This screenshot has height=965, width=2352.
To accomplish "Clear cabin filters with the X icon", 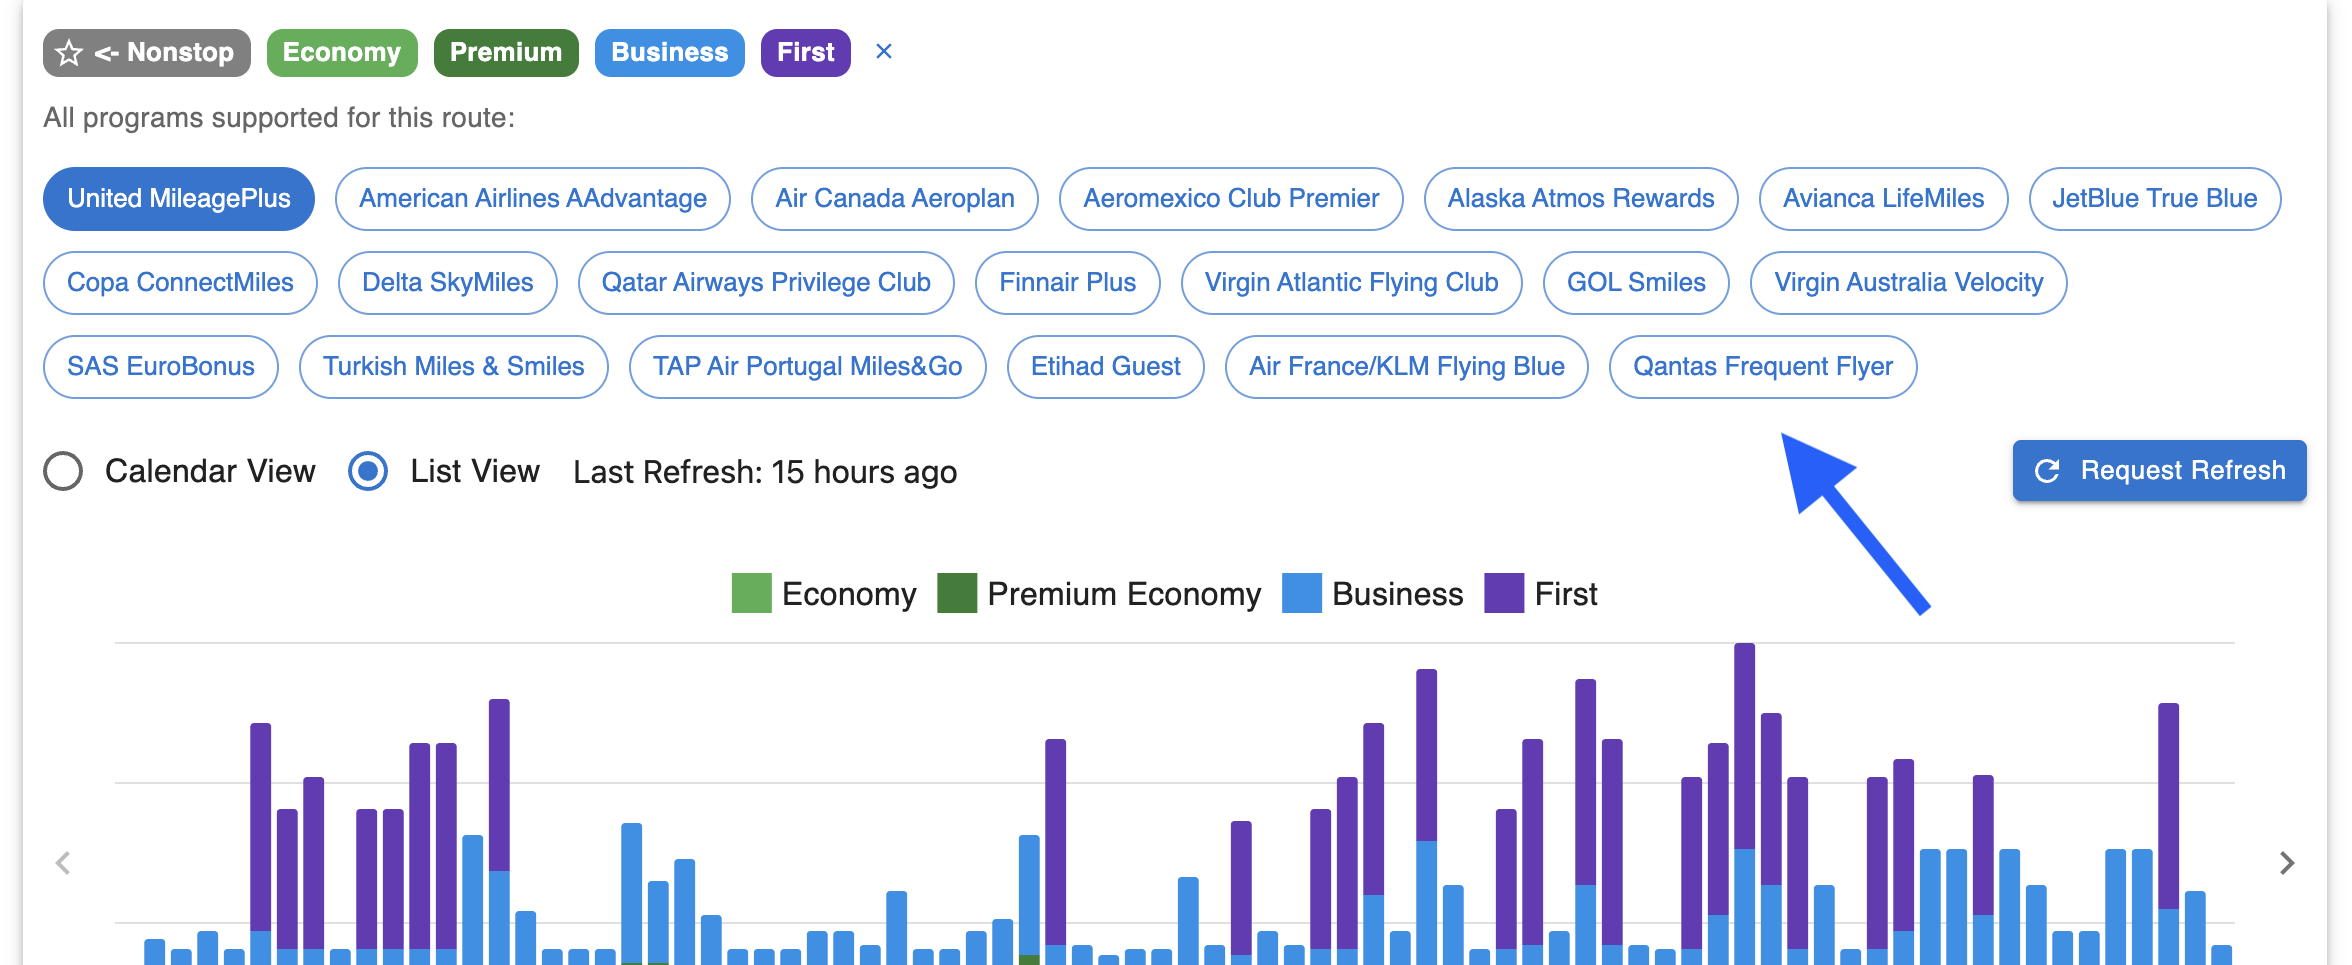I will tap(884, 52).
